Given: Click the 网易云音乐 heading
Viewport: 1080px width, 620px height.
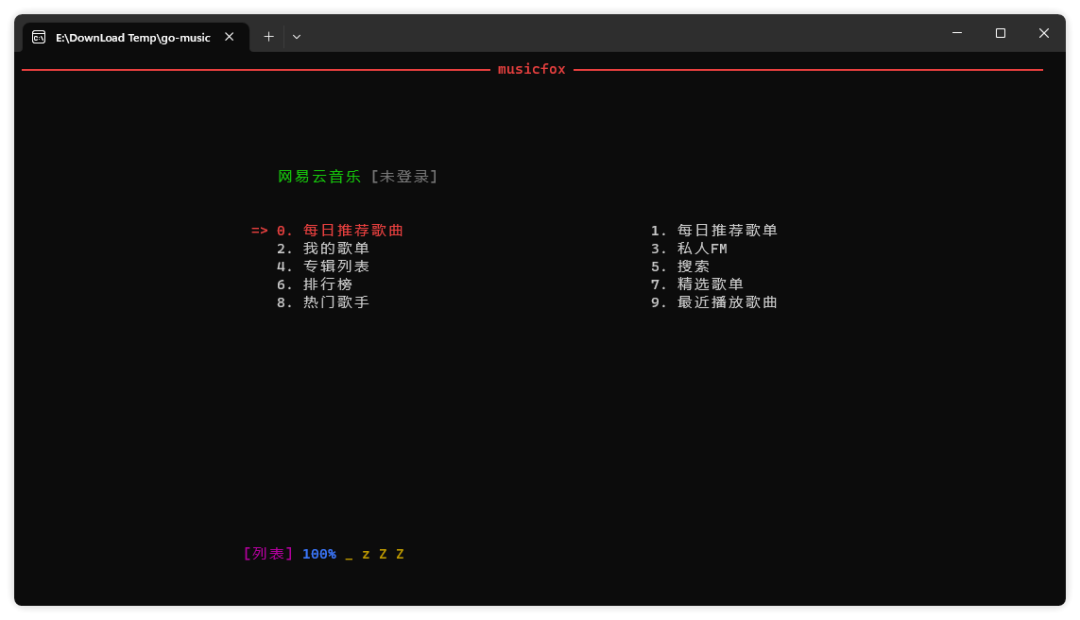Looking at the screenshot, I should tap(319, 176).
